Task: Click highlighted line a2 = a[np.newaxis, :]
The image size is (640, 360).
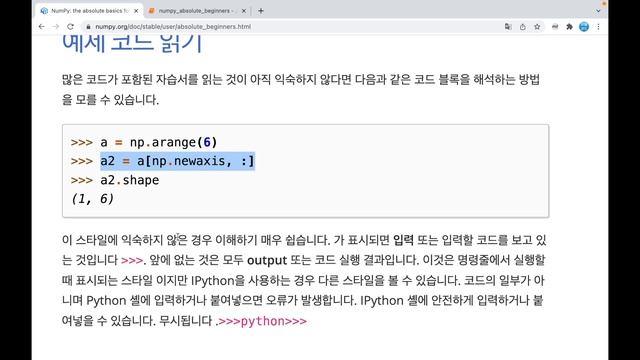Action: click(178, 161)
